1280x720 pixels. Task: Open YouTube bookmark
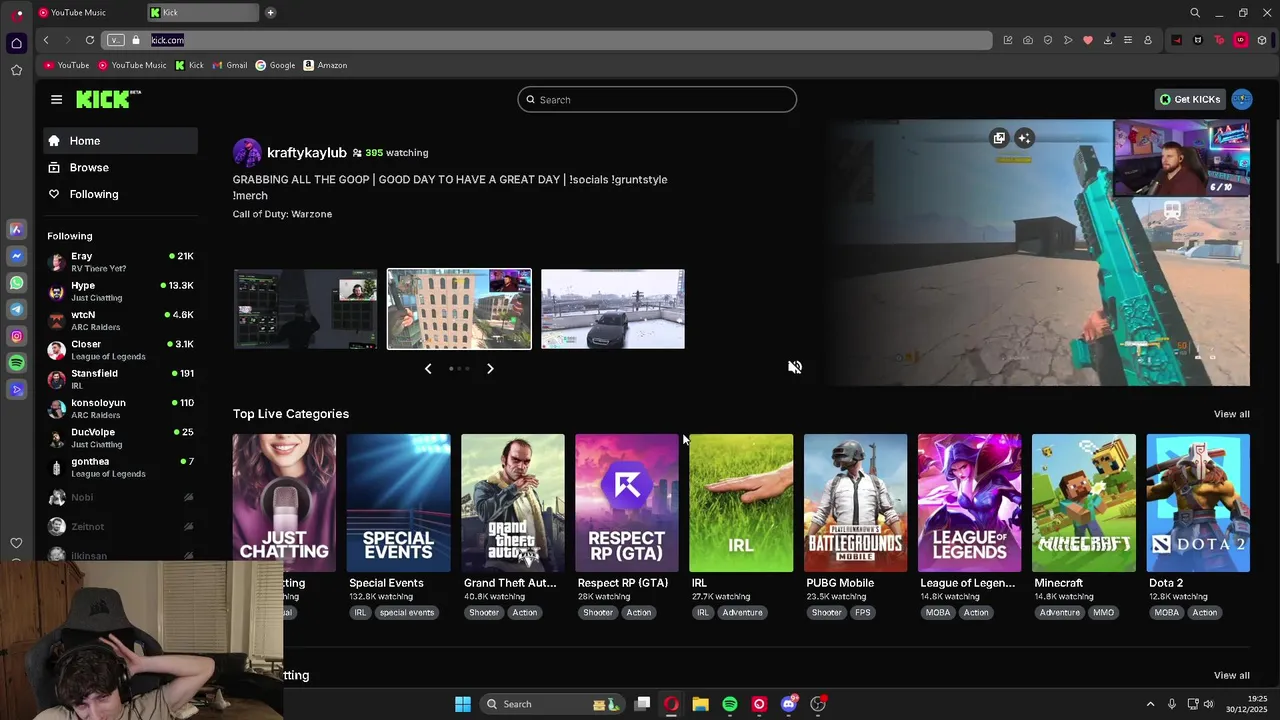66,65
